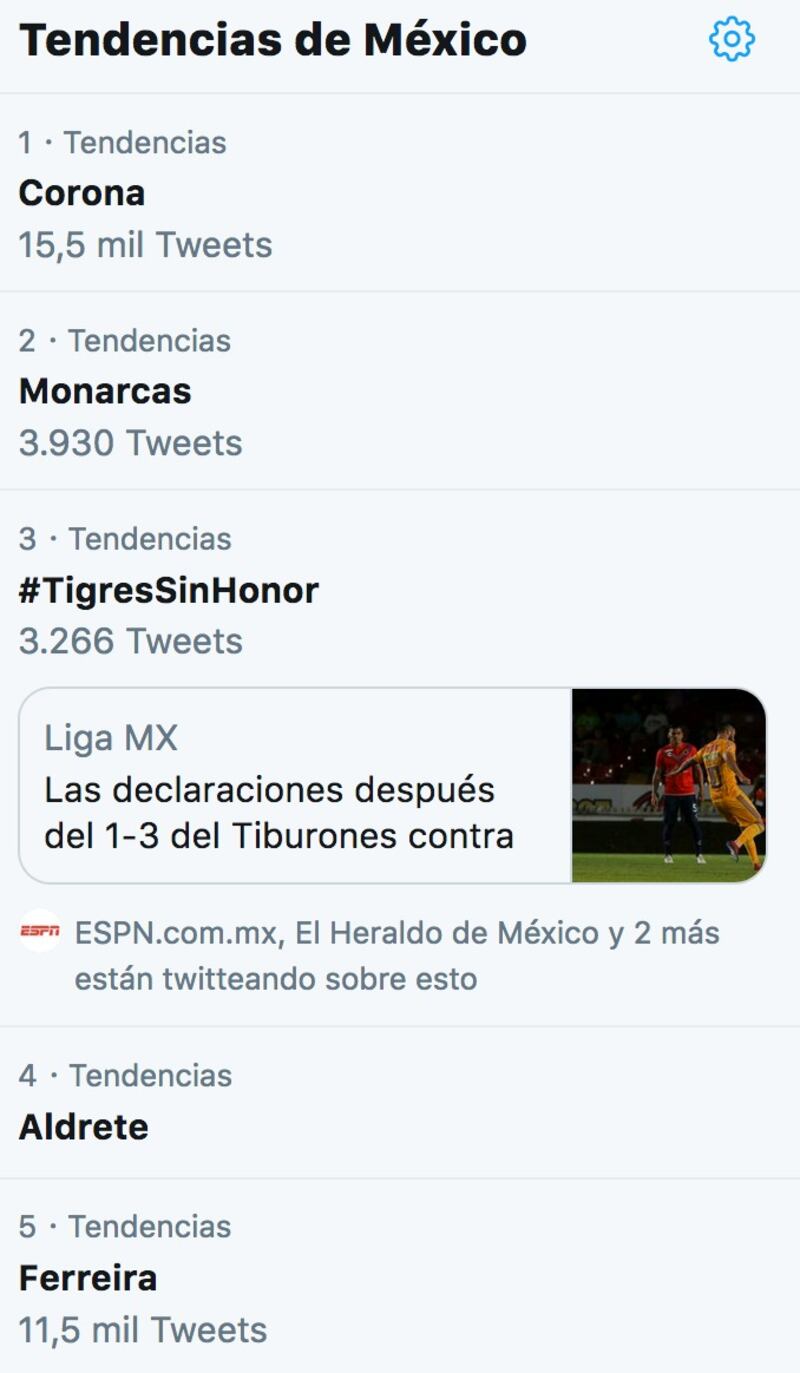Click '1 · Tendencias' rank label
This screenshot has width=800, height=1373.
point(122,143)
